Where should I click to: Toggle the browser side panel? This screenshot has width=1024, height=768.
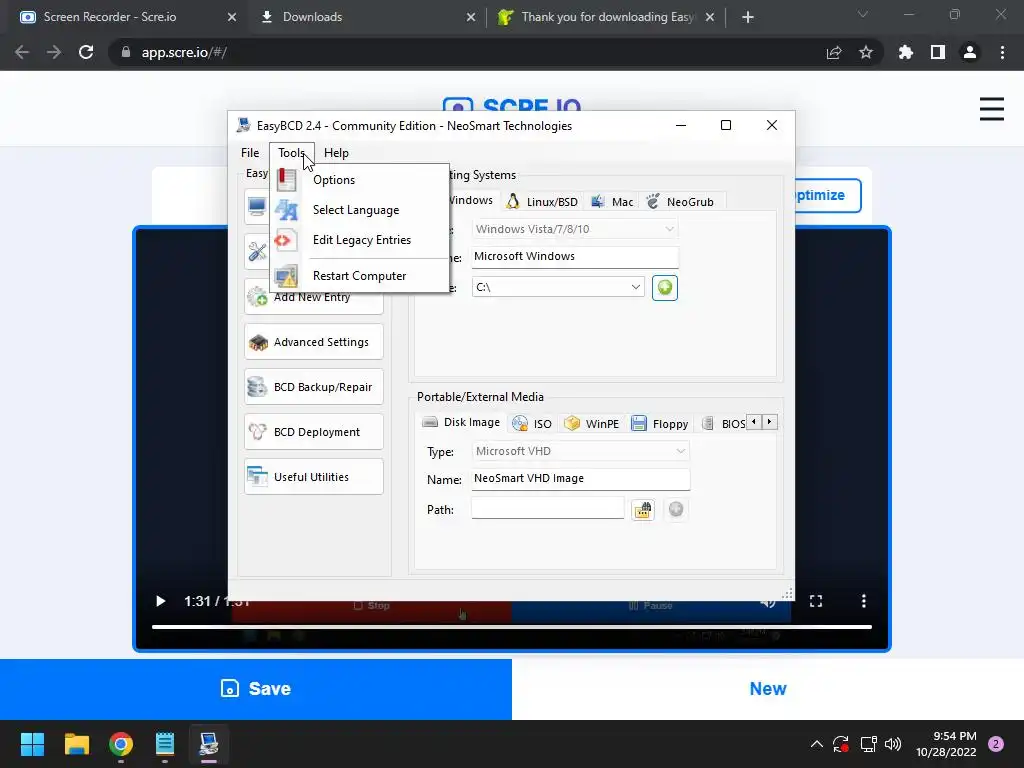(938, 52)
